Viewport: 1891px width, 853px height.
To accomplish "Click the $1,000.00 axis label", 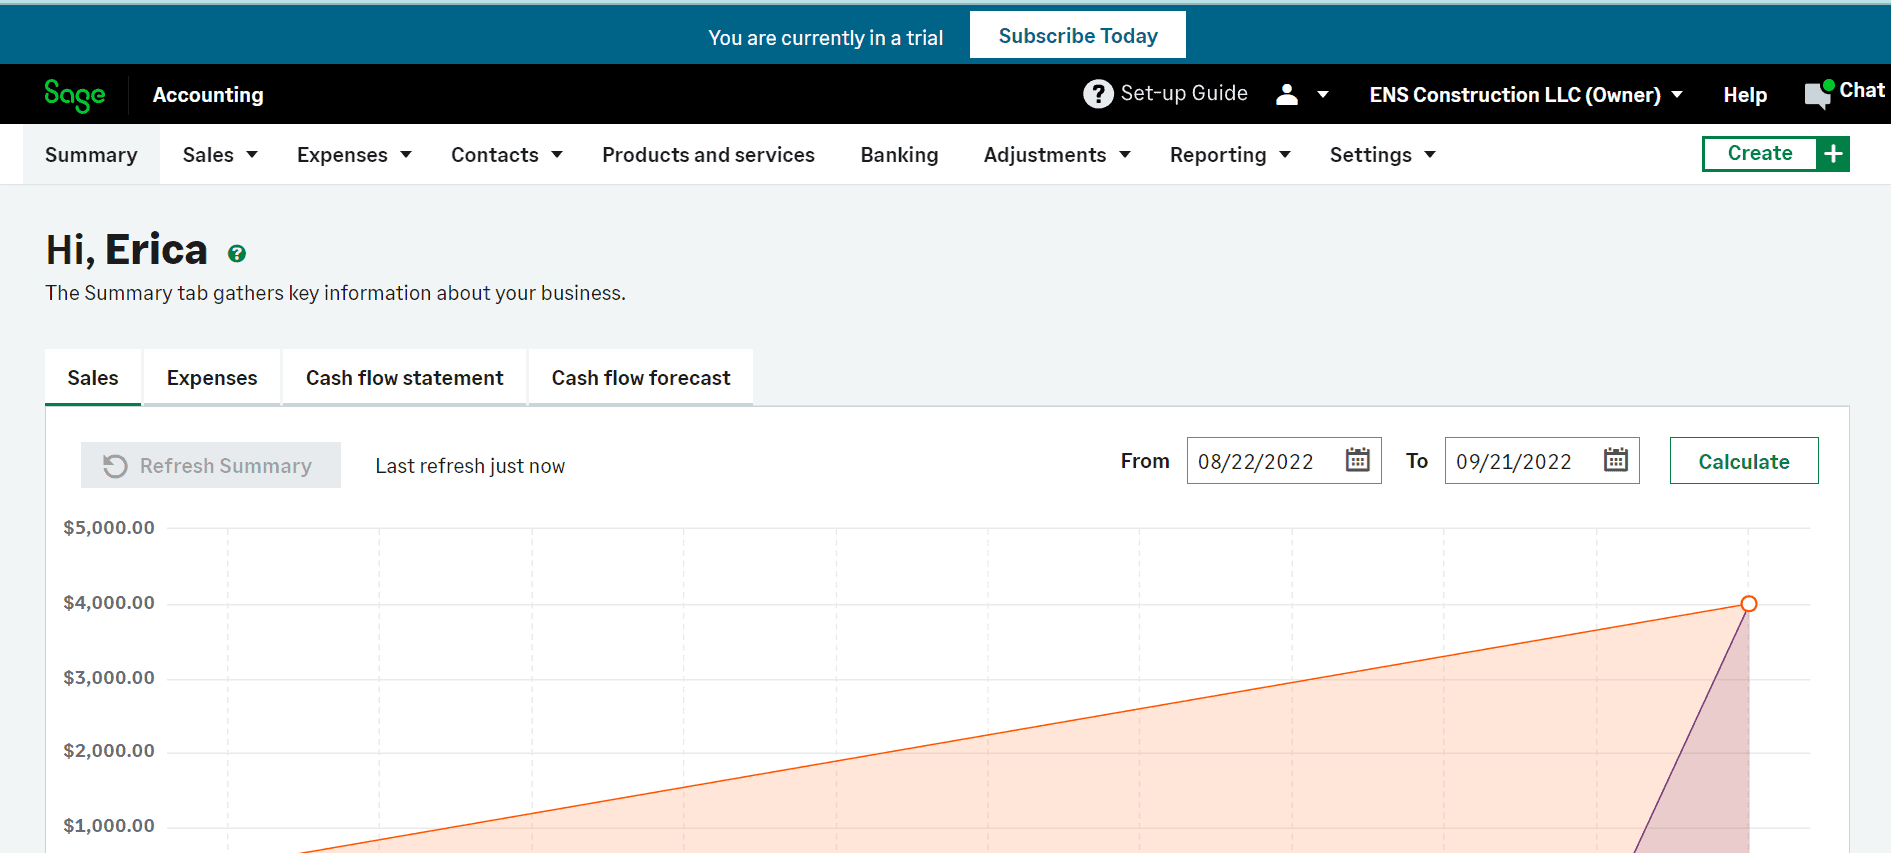I will (109, 826).
